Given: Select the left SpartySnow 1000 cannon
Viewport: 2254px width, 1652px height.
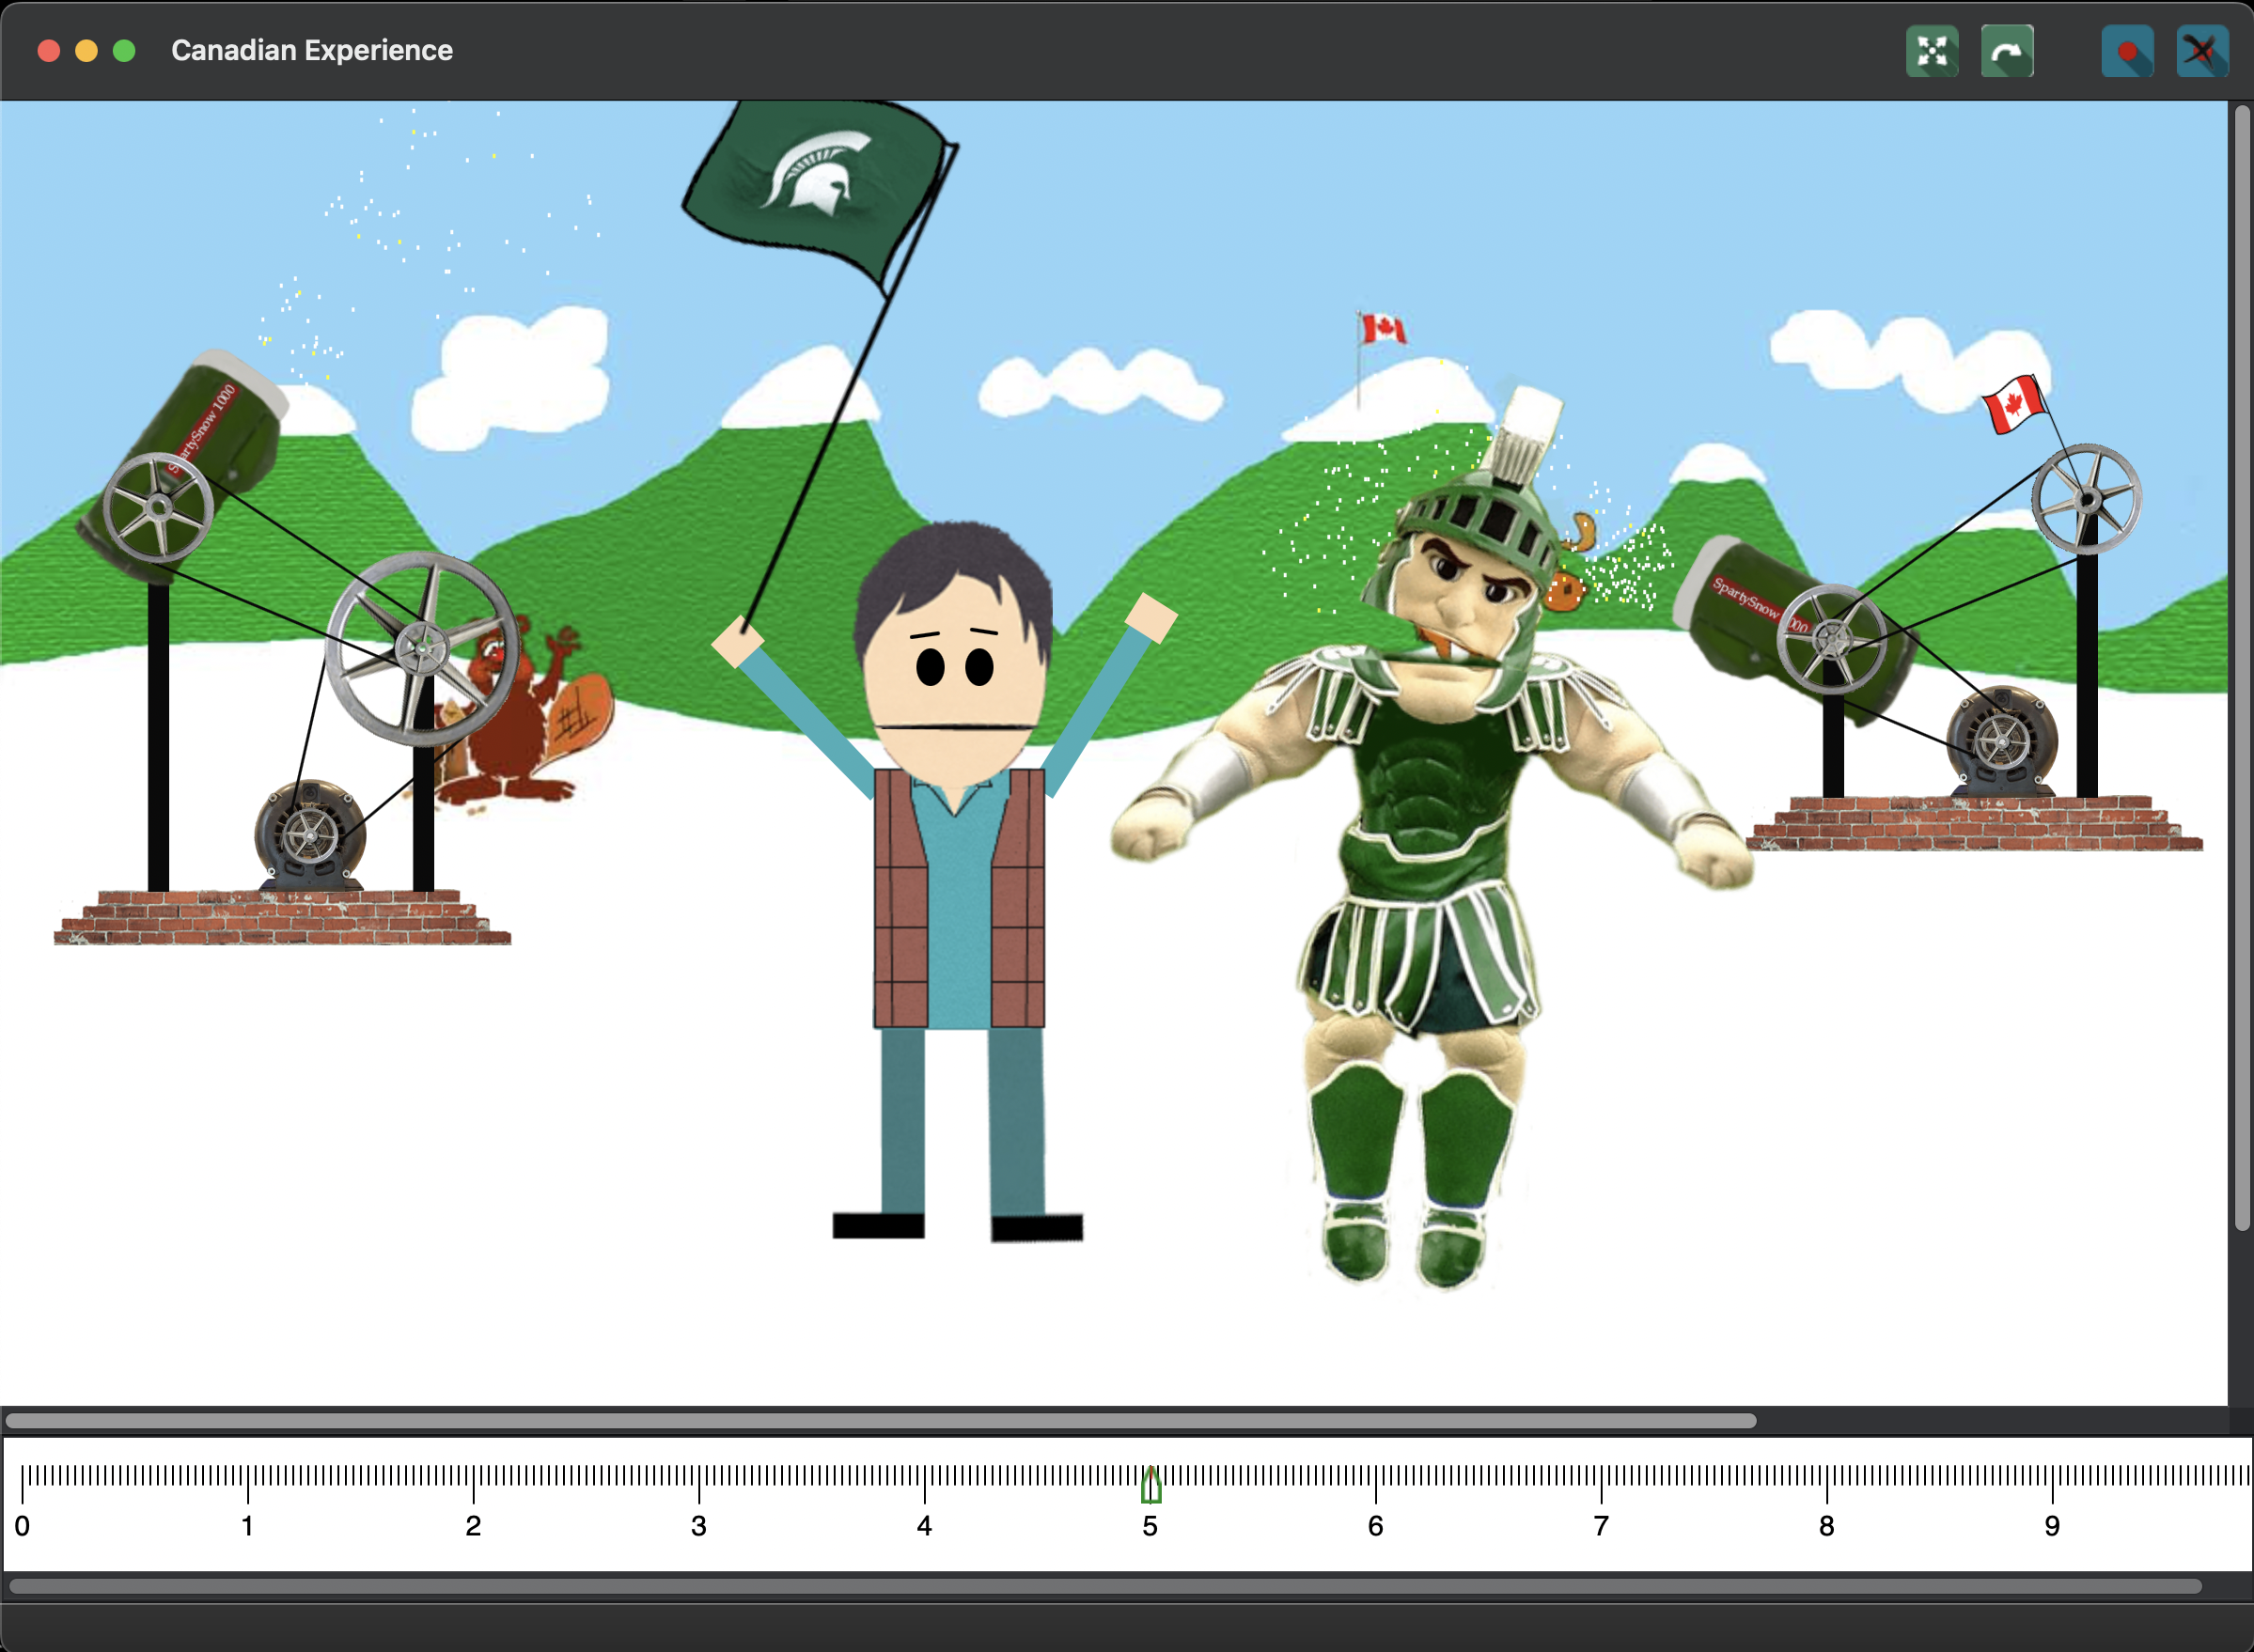Looking at the screenshot, I should pos(185,465).
